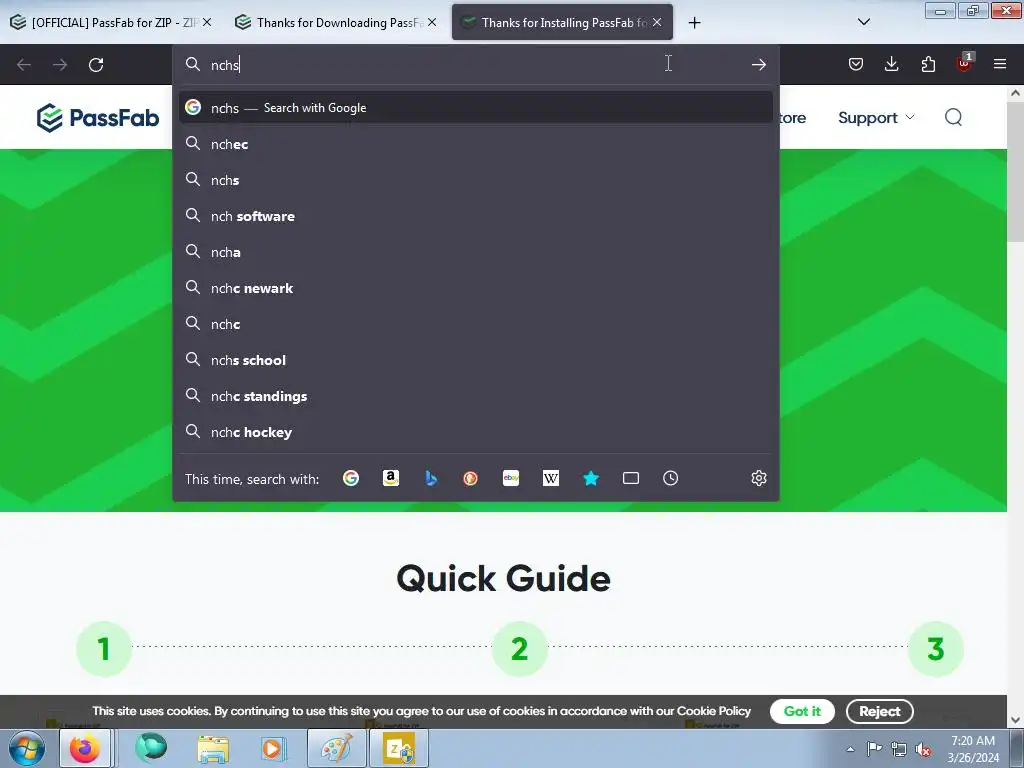Choose the 'nchc standings' suggestion
The image size is (1024, 768).
[475, 396]
